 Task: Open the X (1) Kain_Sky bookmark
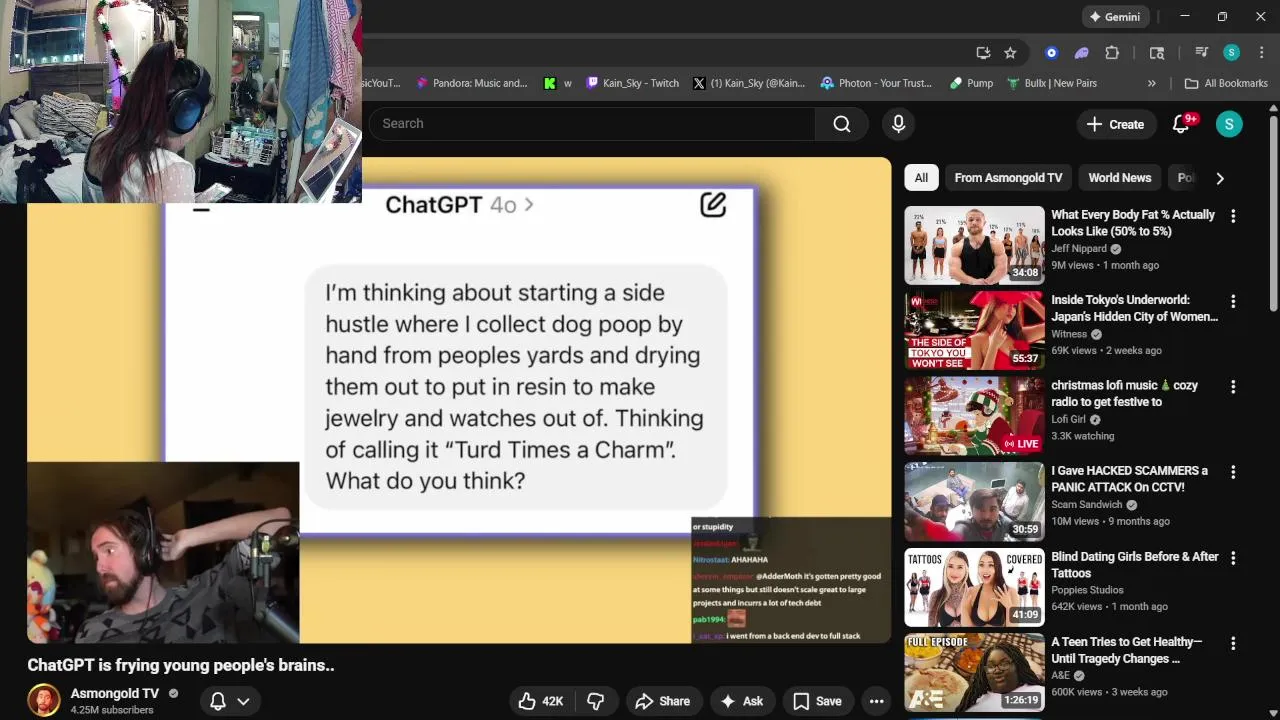tap(749, 83)
